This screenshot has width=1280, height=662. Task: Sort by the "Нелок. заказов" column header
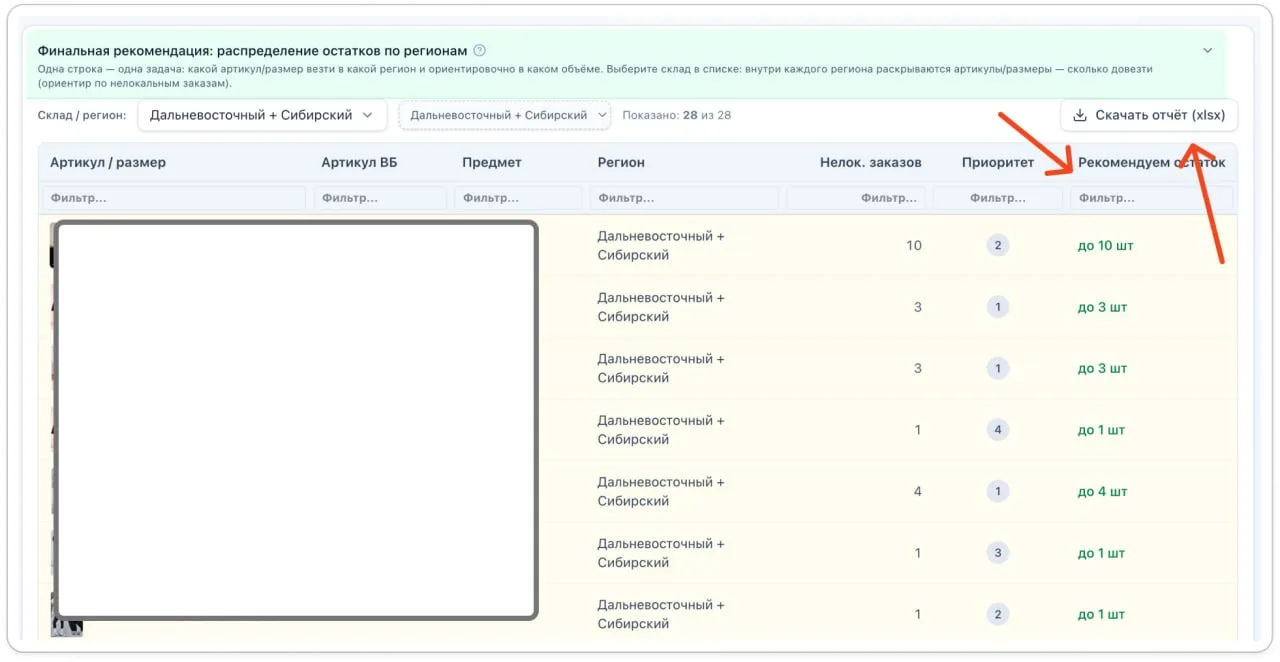[870, 162]
